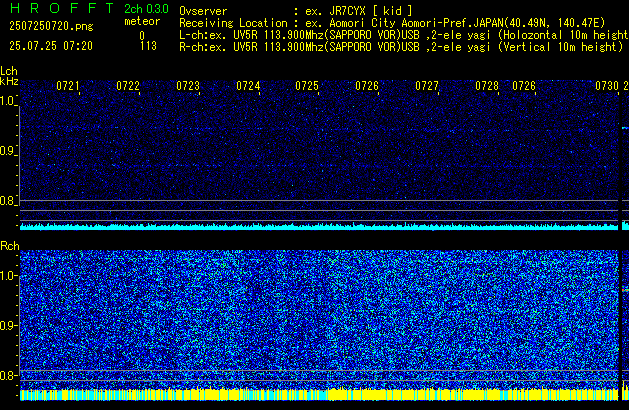Viewport: 629px width, 410px height.
Task: Click the 0.8 kHz tick in Lch
Action: pyautogui.click(x=8, y=201)
